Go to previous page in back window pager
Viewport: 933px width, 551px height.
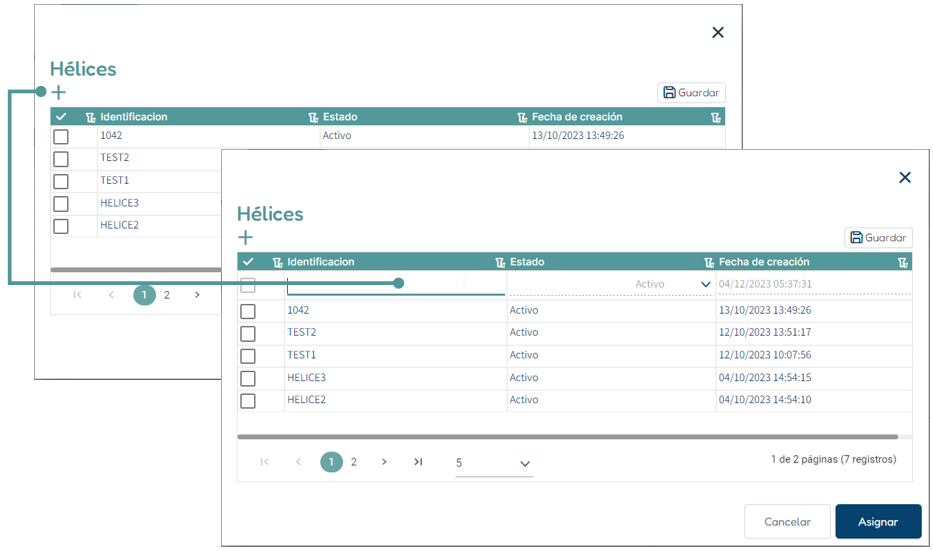click(x=111, y=295)
